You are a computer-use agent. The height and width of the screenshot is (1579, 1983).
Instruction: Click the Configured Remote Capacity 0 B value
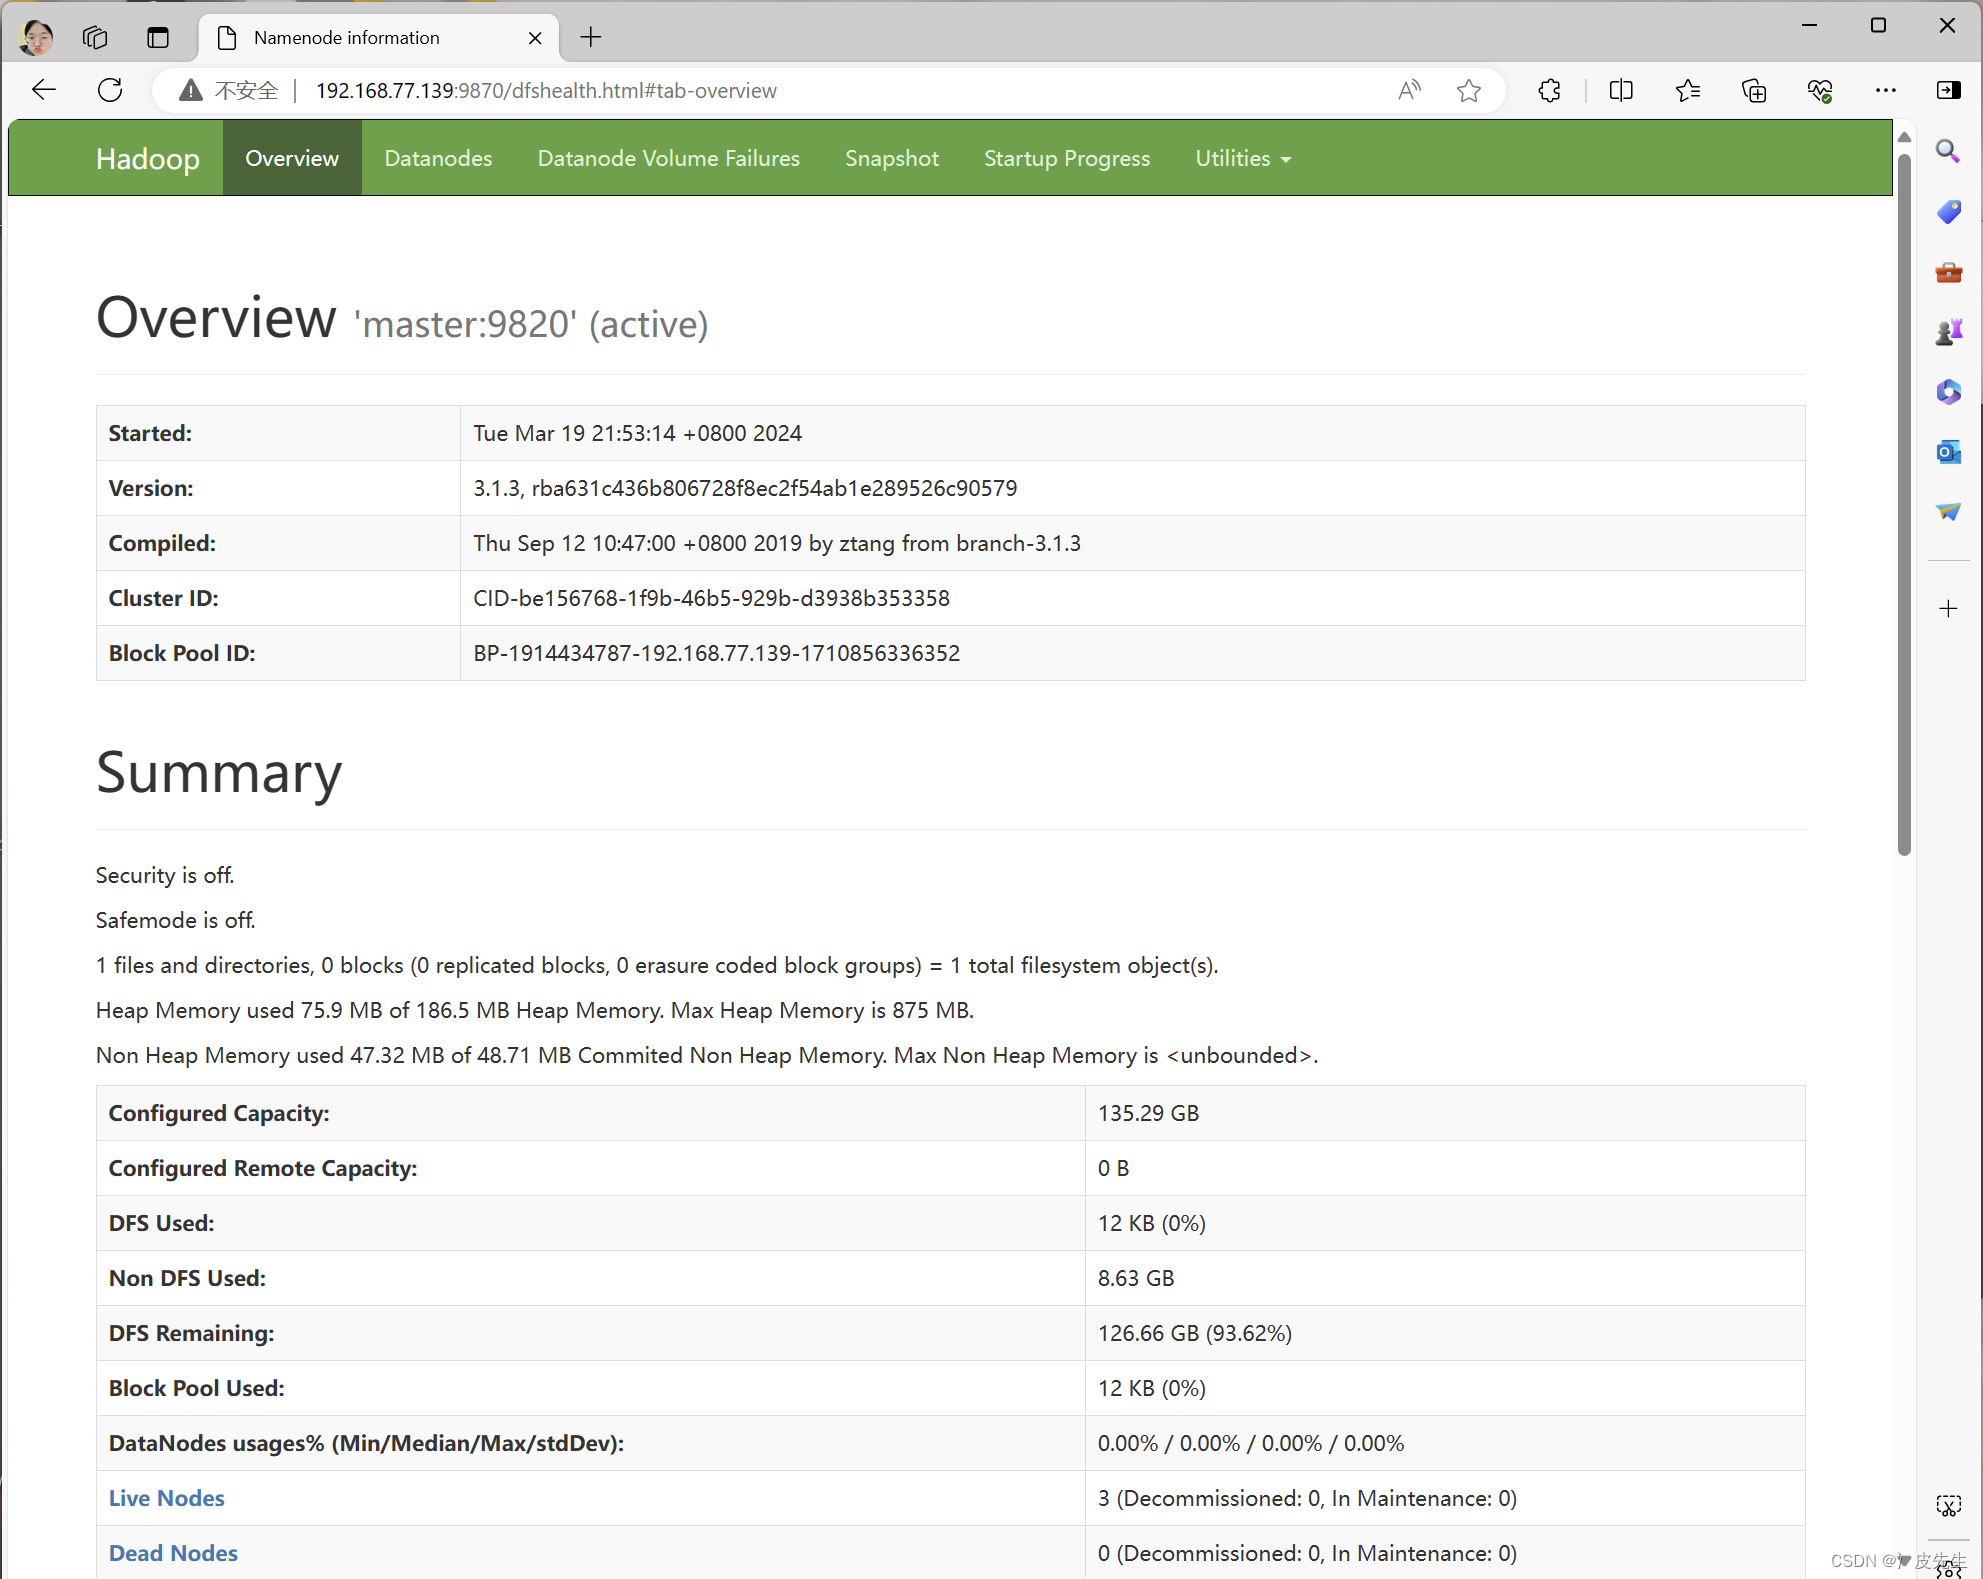[x=1113, y=1168]
